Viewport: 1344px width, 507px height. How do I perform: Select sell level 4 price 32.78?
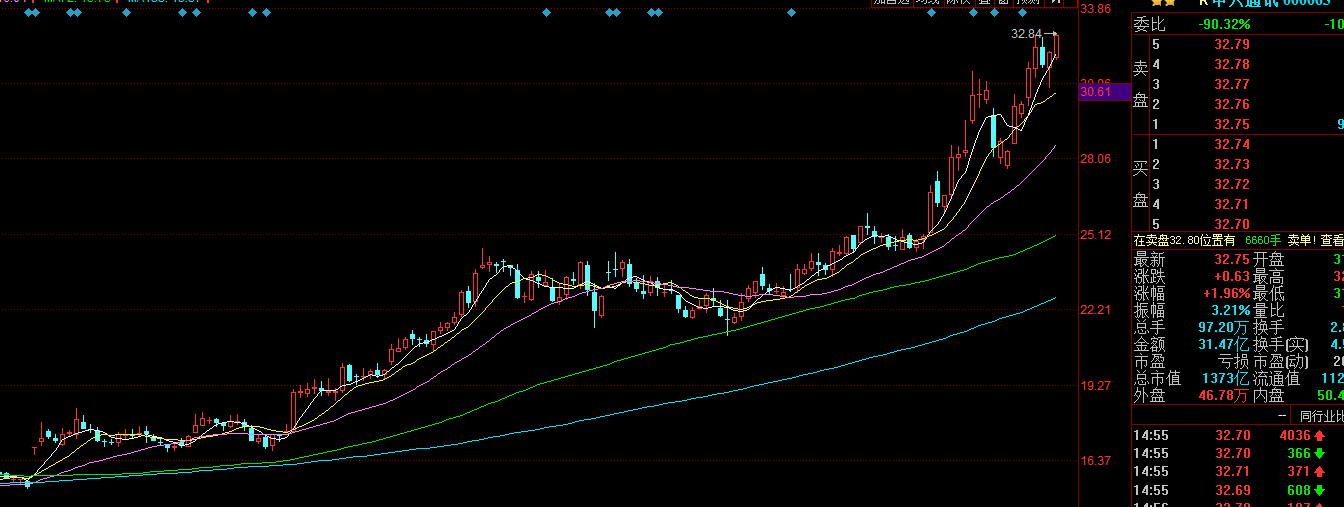(x=1232, y=64)
